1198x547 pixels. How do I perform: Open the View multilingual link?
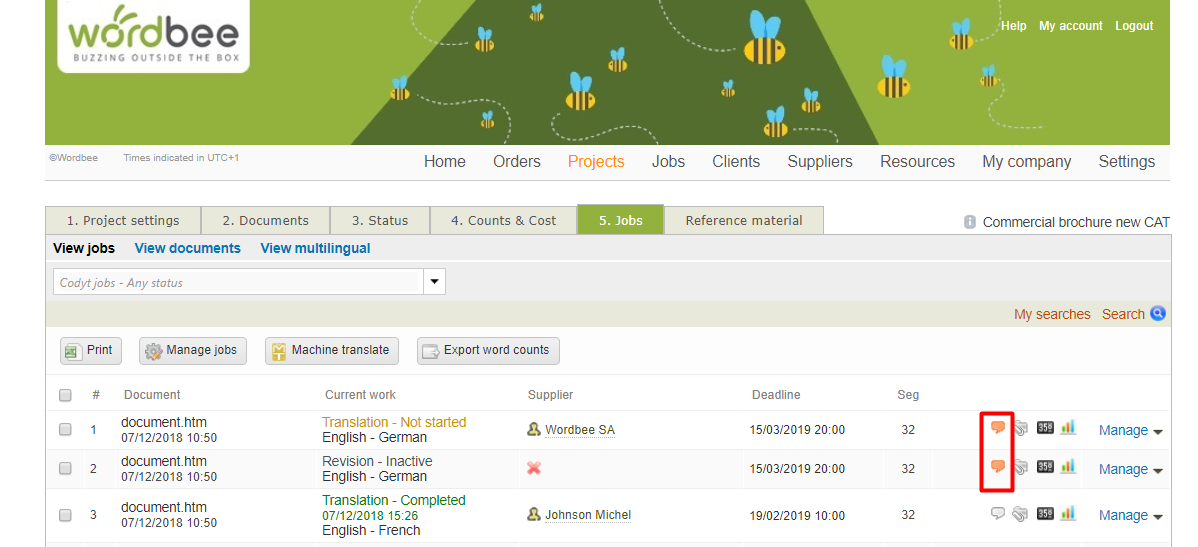click(x=315, y=248)
